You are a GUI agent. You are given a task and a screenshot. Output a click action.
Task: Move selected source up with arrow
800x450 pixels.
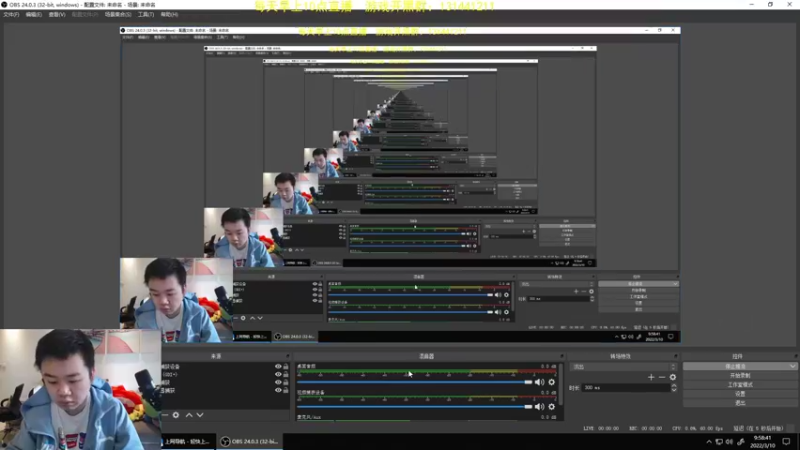click(x=189, y=415)
